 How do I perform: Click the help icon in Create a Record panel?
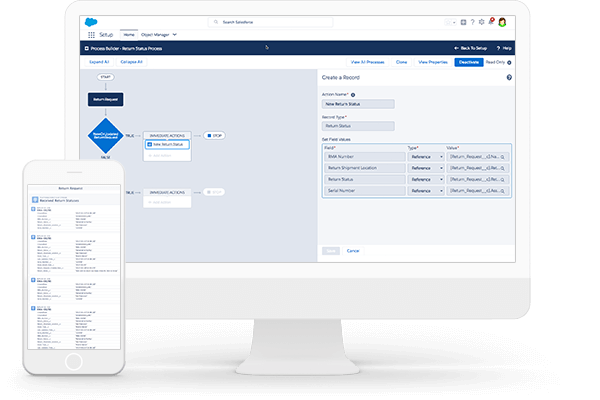click(x=509, y=77)
